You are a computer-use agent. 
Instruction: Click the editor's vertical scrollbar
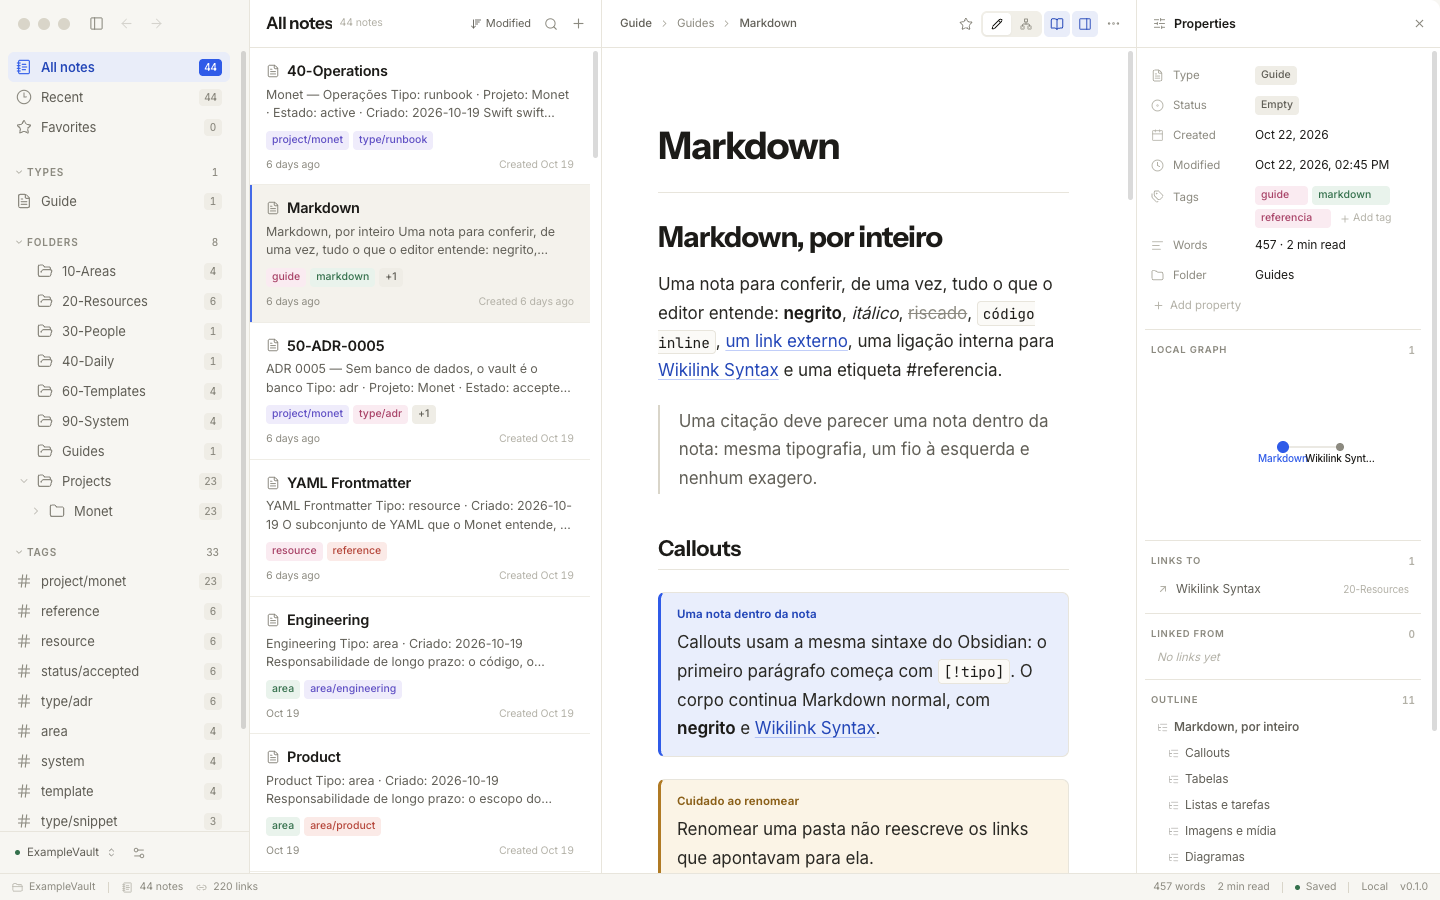1130,125
